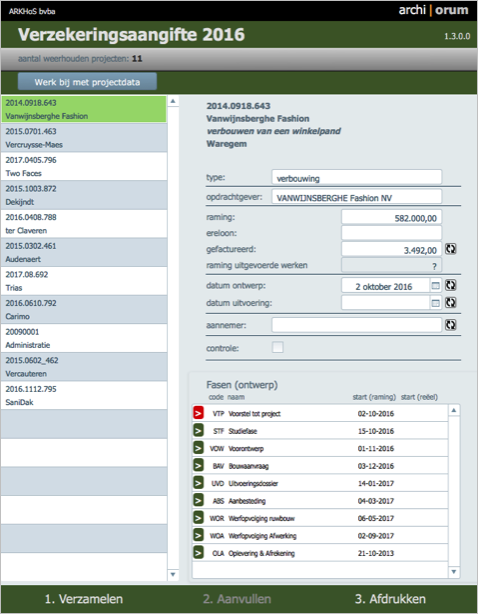Screen dimensions: 478x614
Task: Click the start date 01-11-2016
Action: [376, 448]
